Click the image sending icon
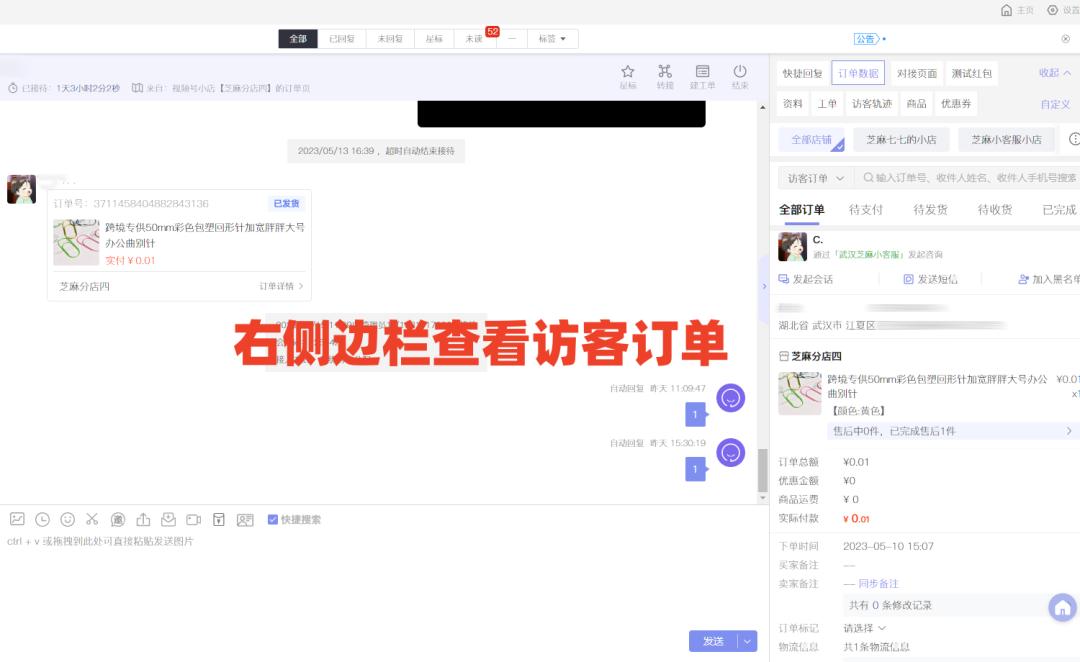Screen dimensions: 1080x662 coord(17,519)
